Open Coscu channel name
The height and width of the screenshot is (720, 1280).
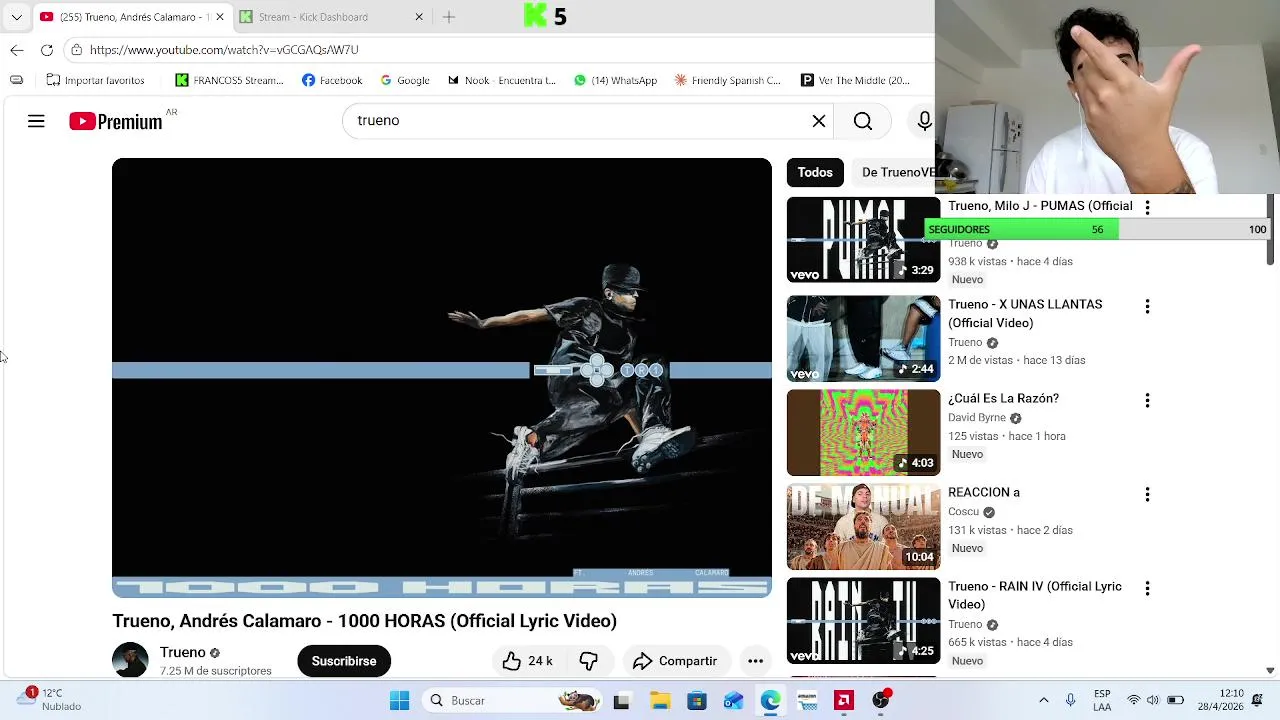tap(964, 512)
